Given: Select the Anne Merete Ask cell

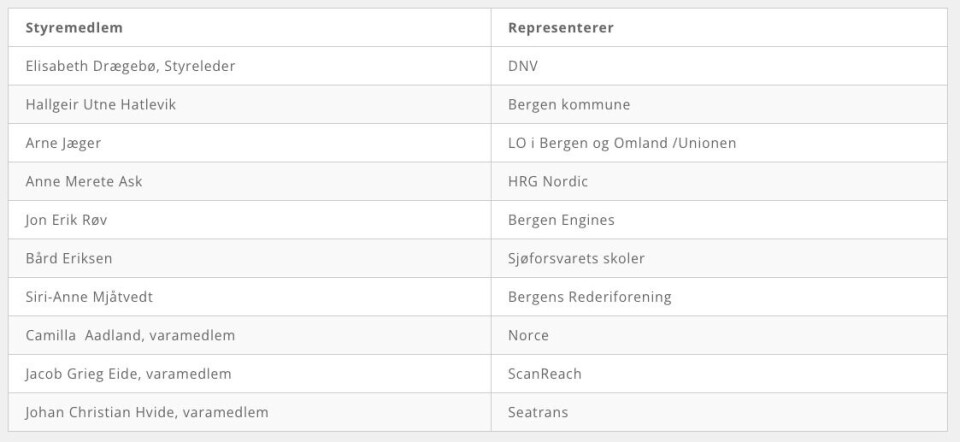Looking at the screenshot, I should pos(84,182).
